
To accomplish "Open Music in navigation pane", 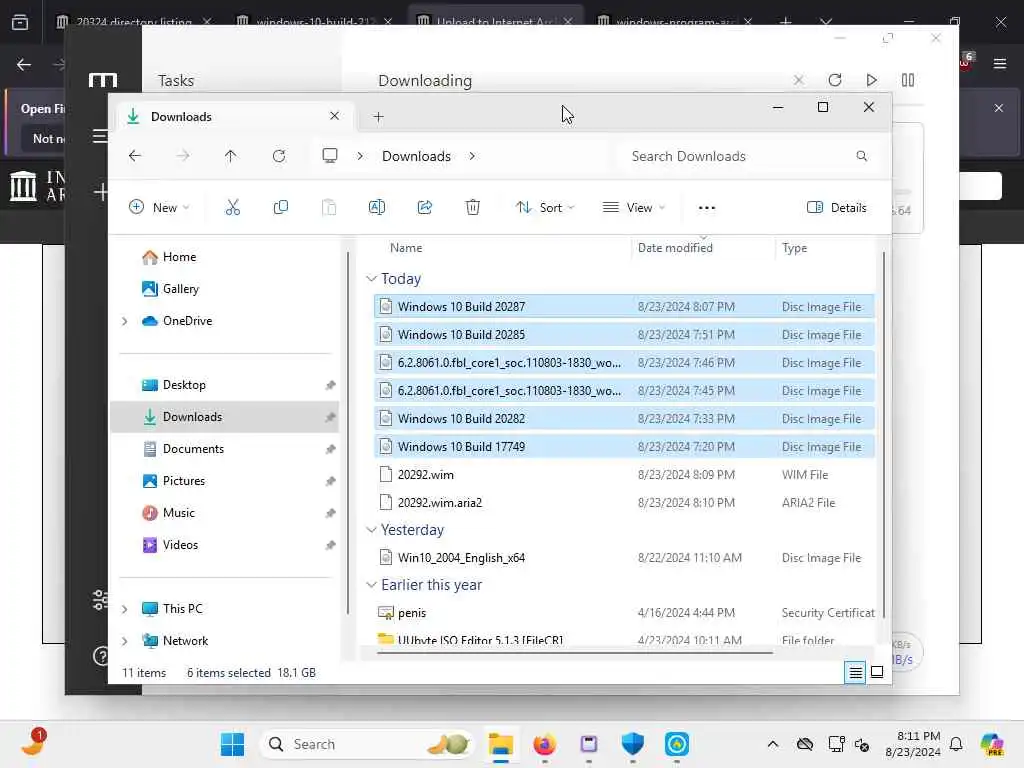I will tap(168, 513).
